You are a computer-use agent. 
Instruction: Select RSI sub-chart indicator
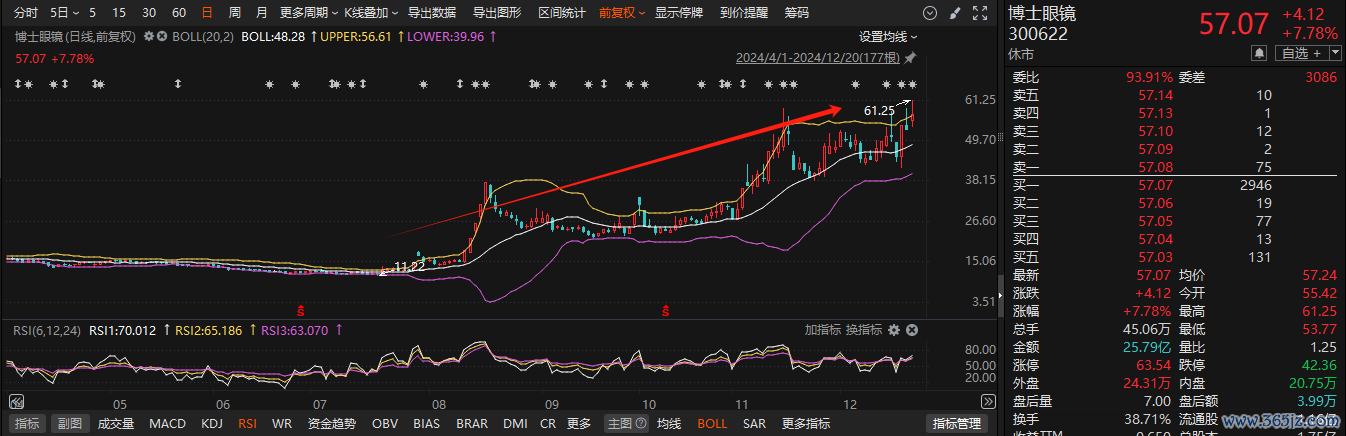tap(248, 424)
